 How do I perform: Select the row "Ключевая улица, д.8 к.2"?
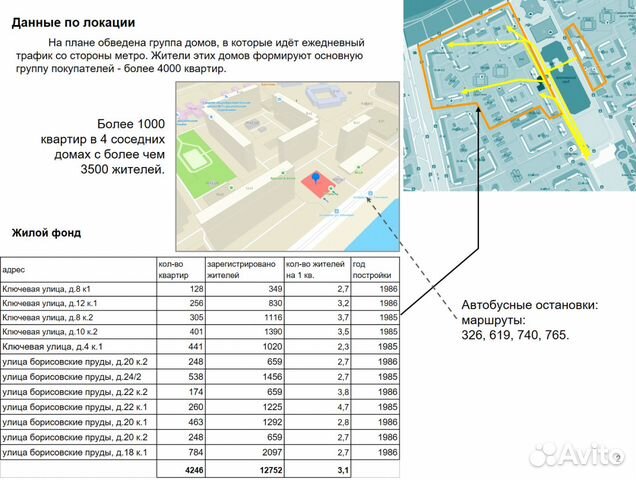pos(200,318)
